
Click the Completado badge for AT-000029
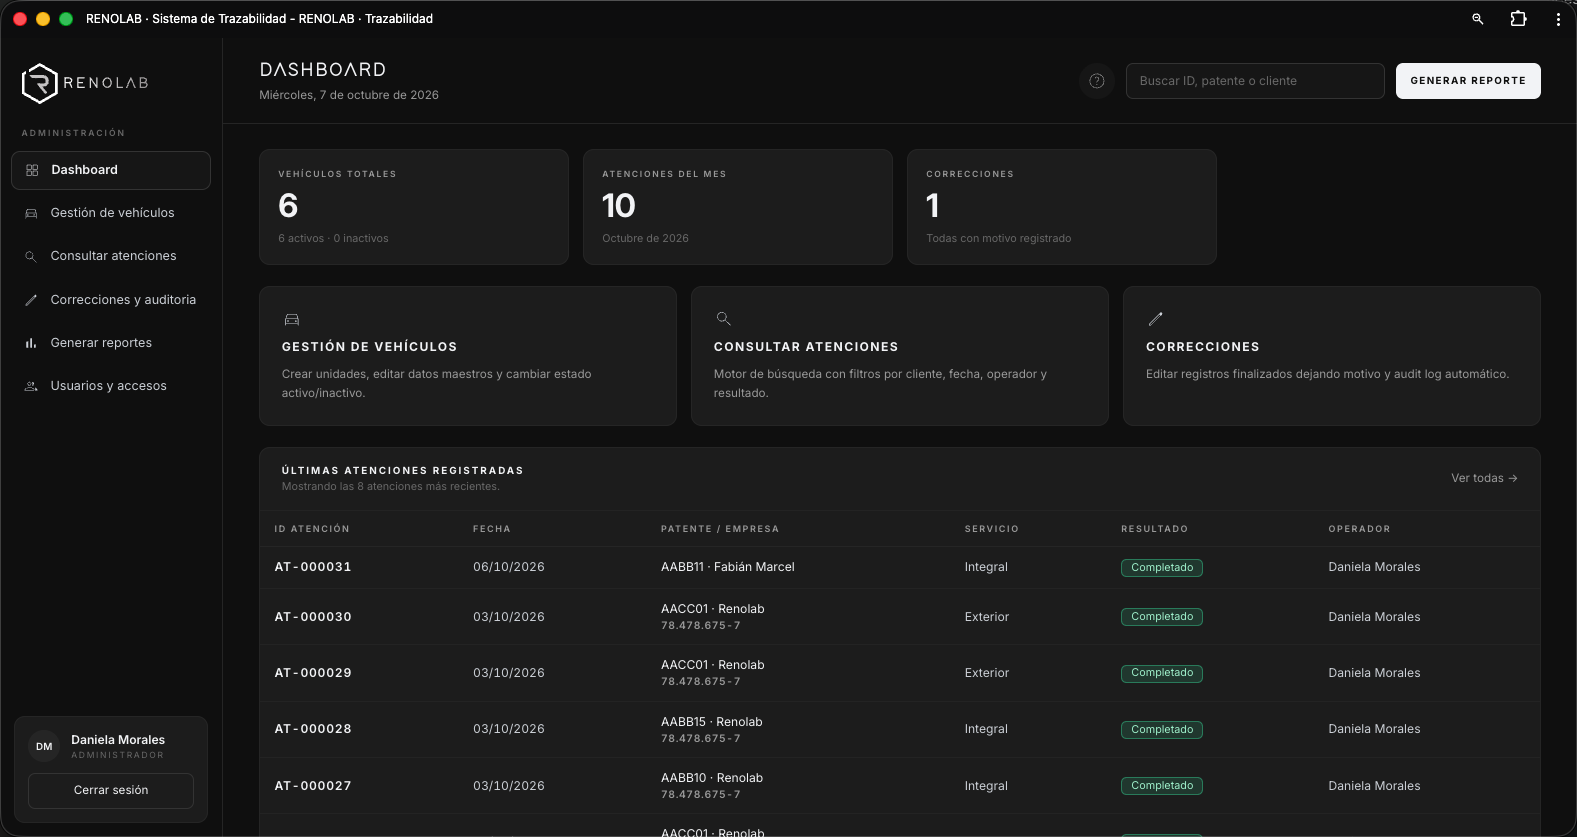click(x=1162, y=673)
